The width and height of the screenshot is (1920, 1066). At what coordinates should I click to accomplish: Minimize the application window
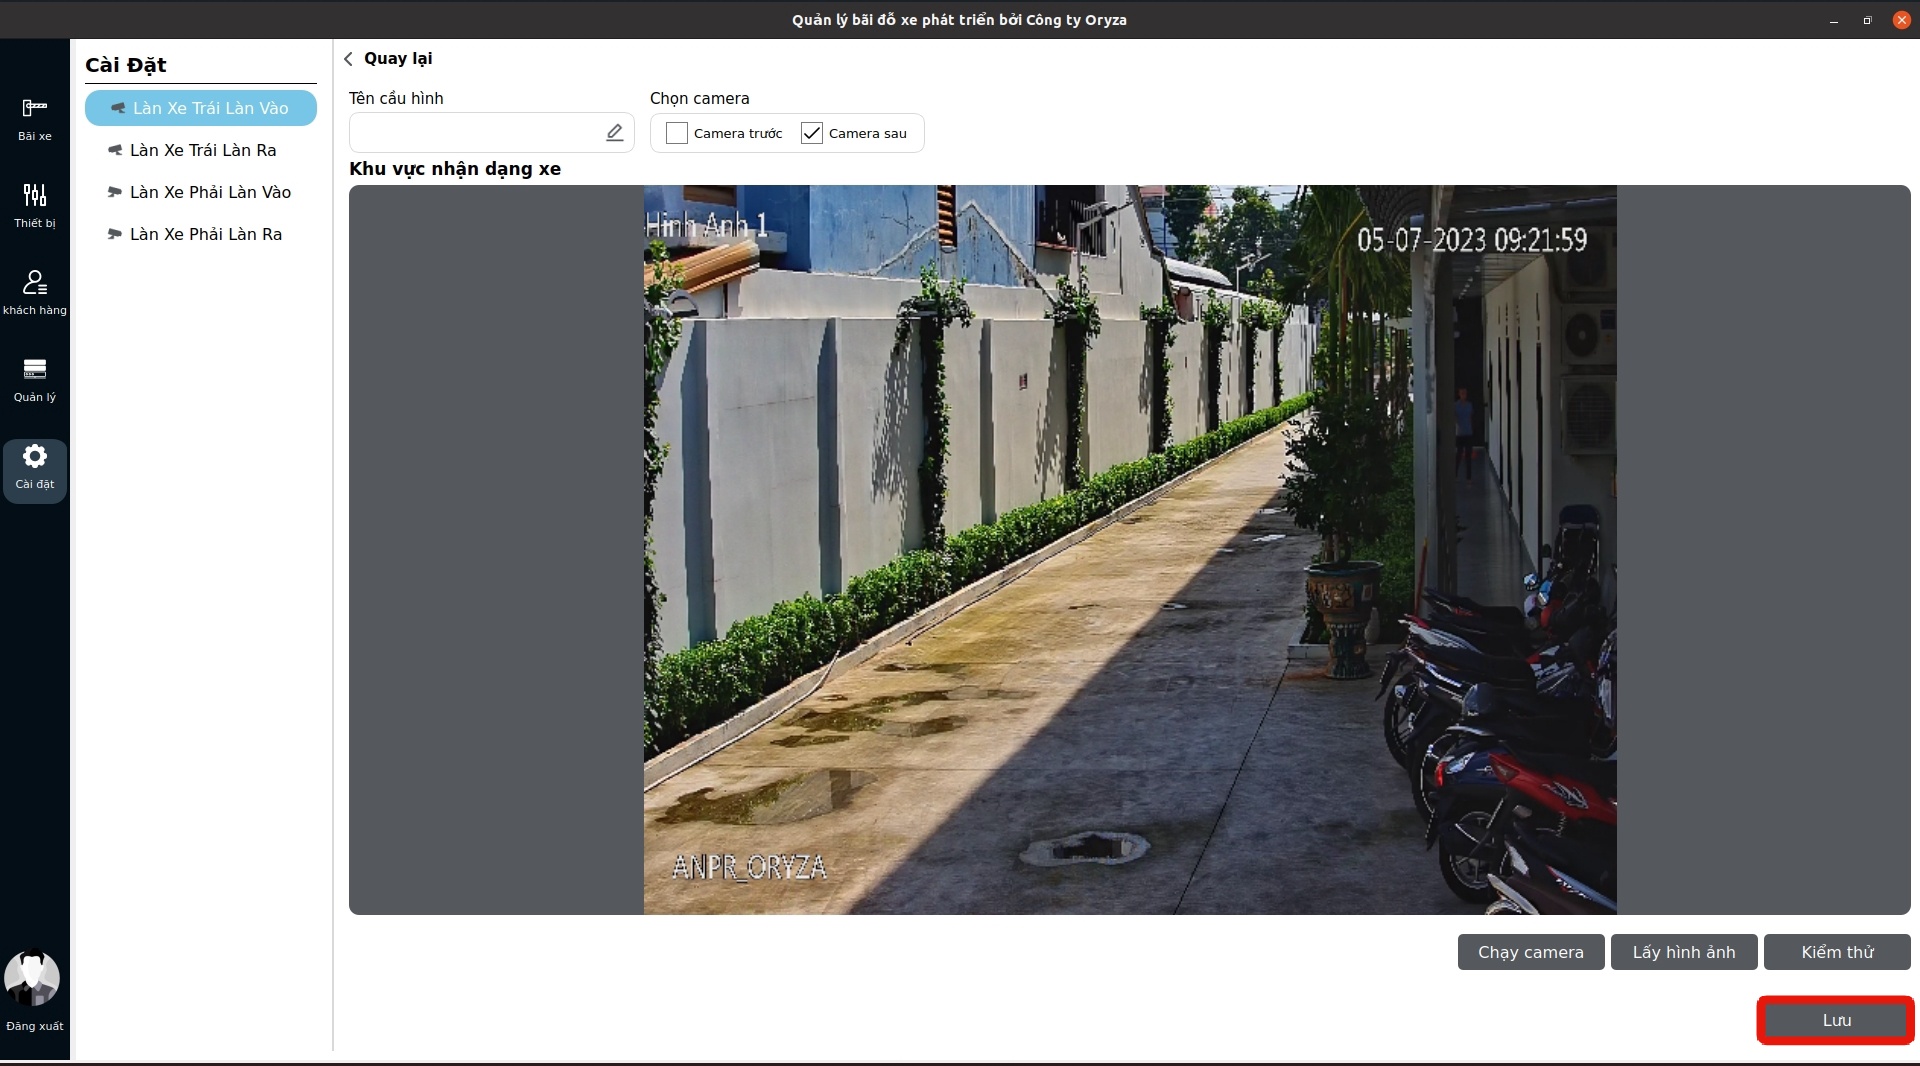click(x=1834, y=20)
